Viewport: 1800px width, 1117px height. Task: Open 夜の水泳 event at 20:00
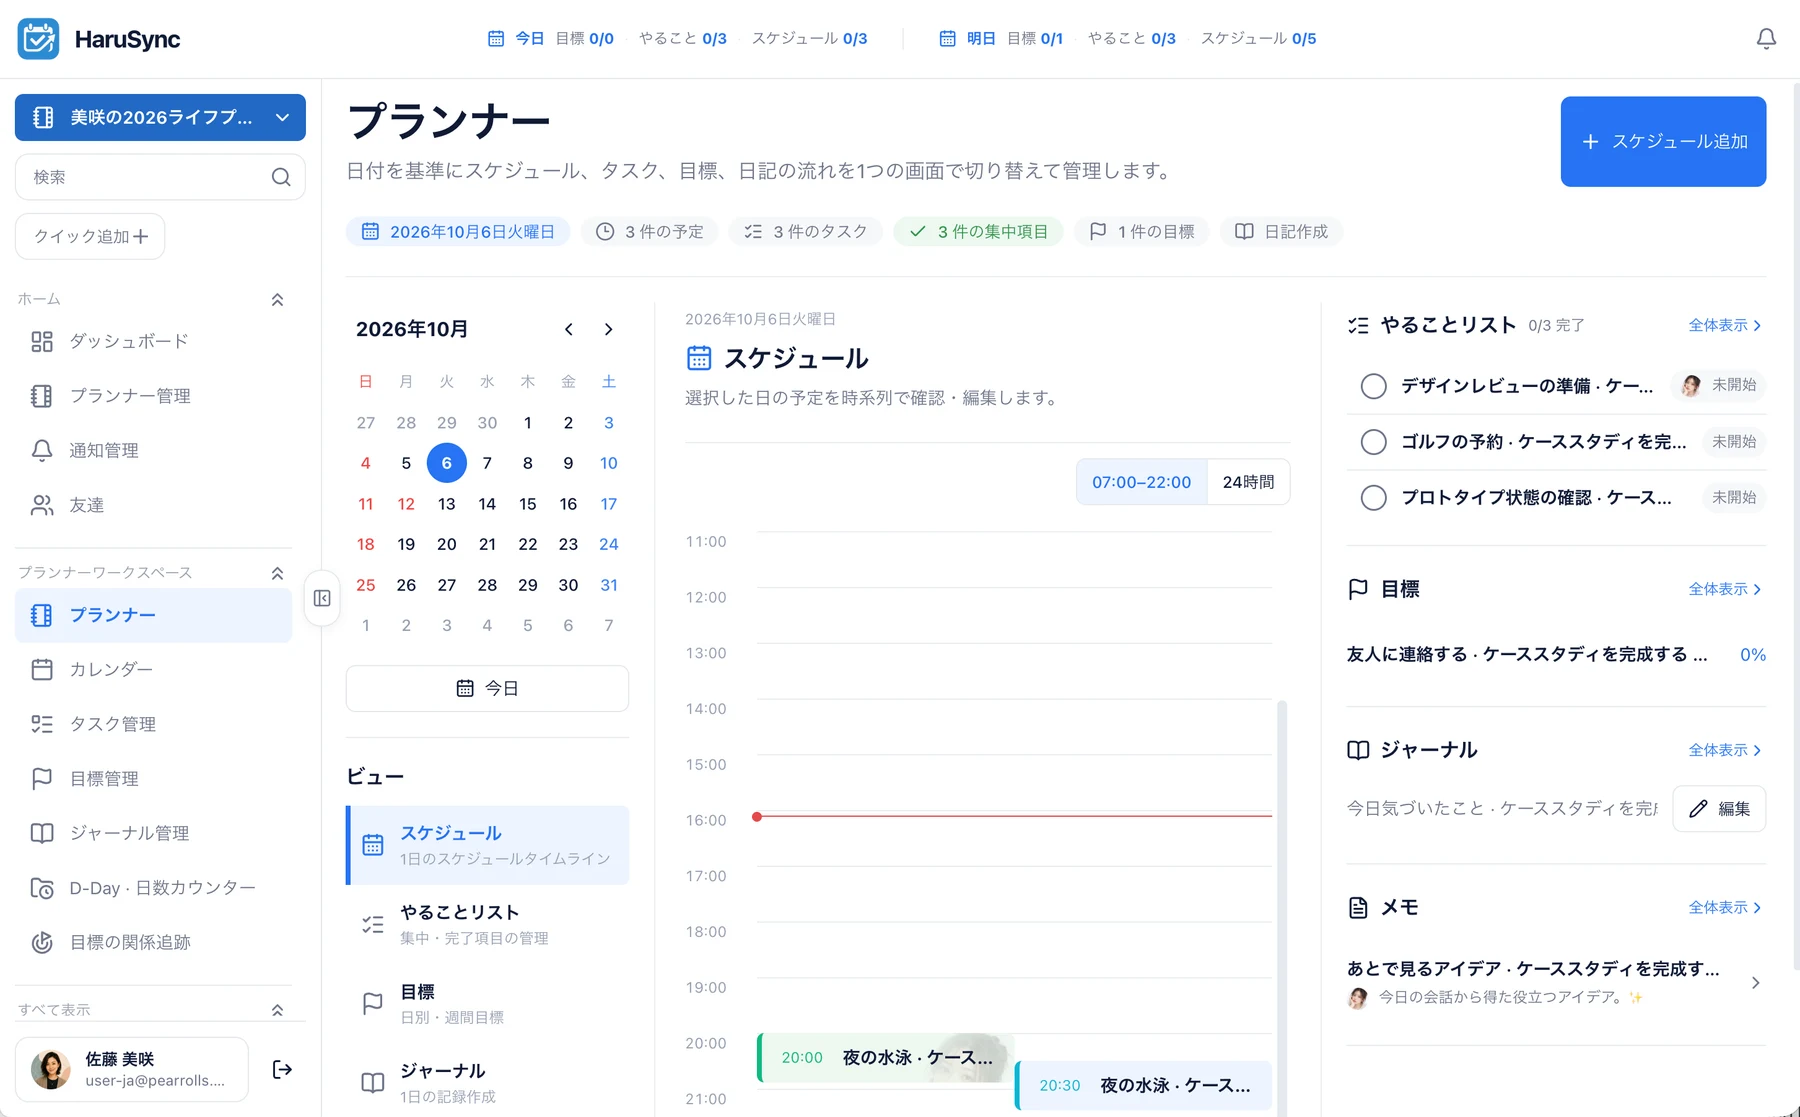[x=885, y=1058]
